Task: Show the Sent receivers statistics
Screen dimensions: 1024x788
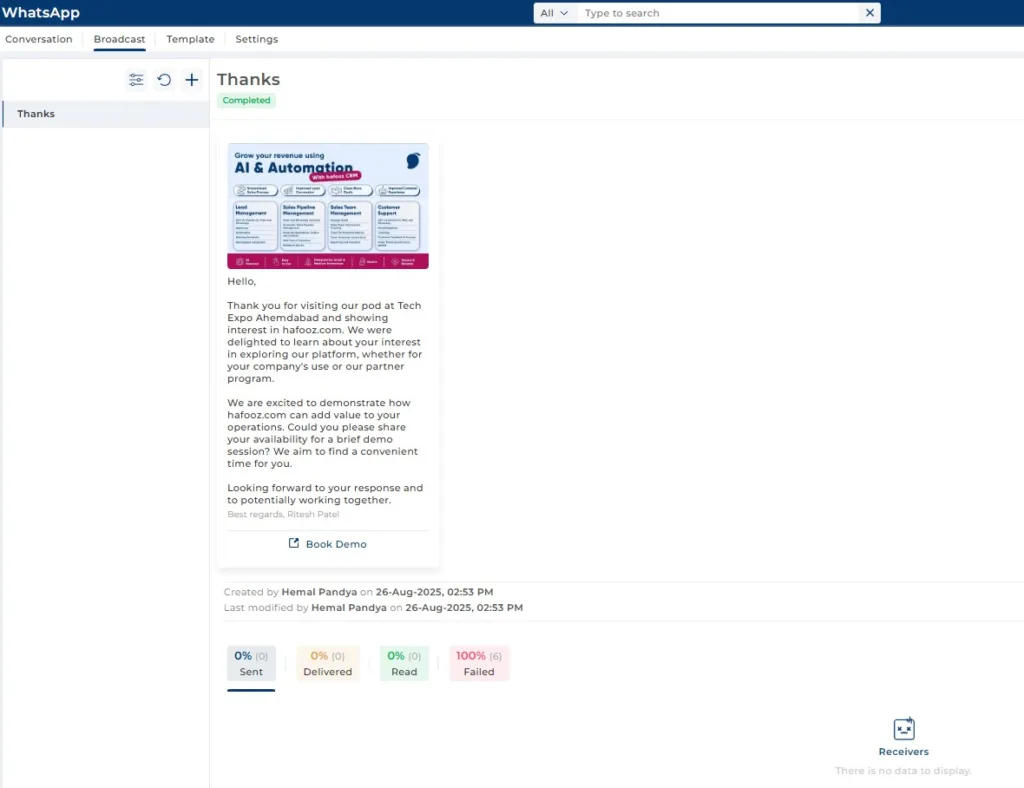Action: click(251, 663)
